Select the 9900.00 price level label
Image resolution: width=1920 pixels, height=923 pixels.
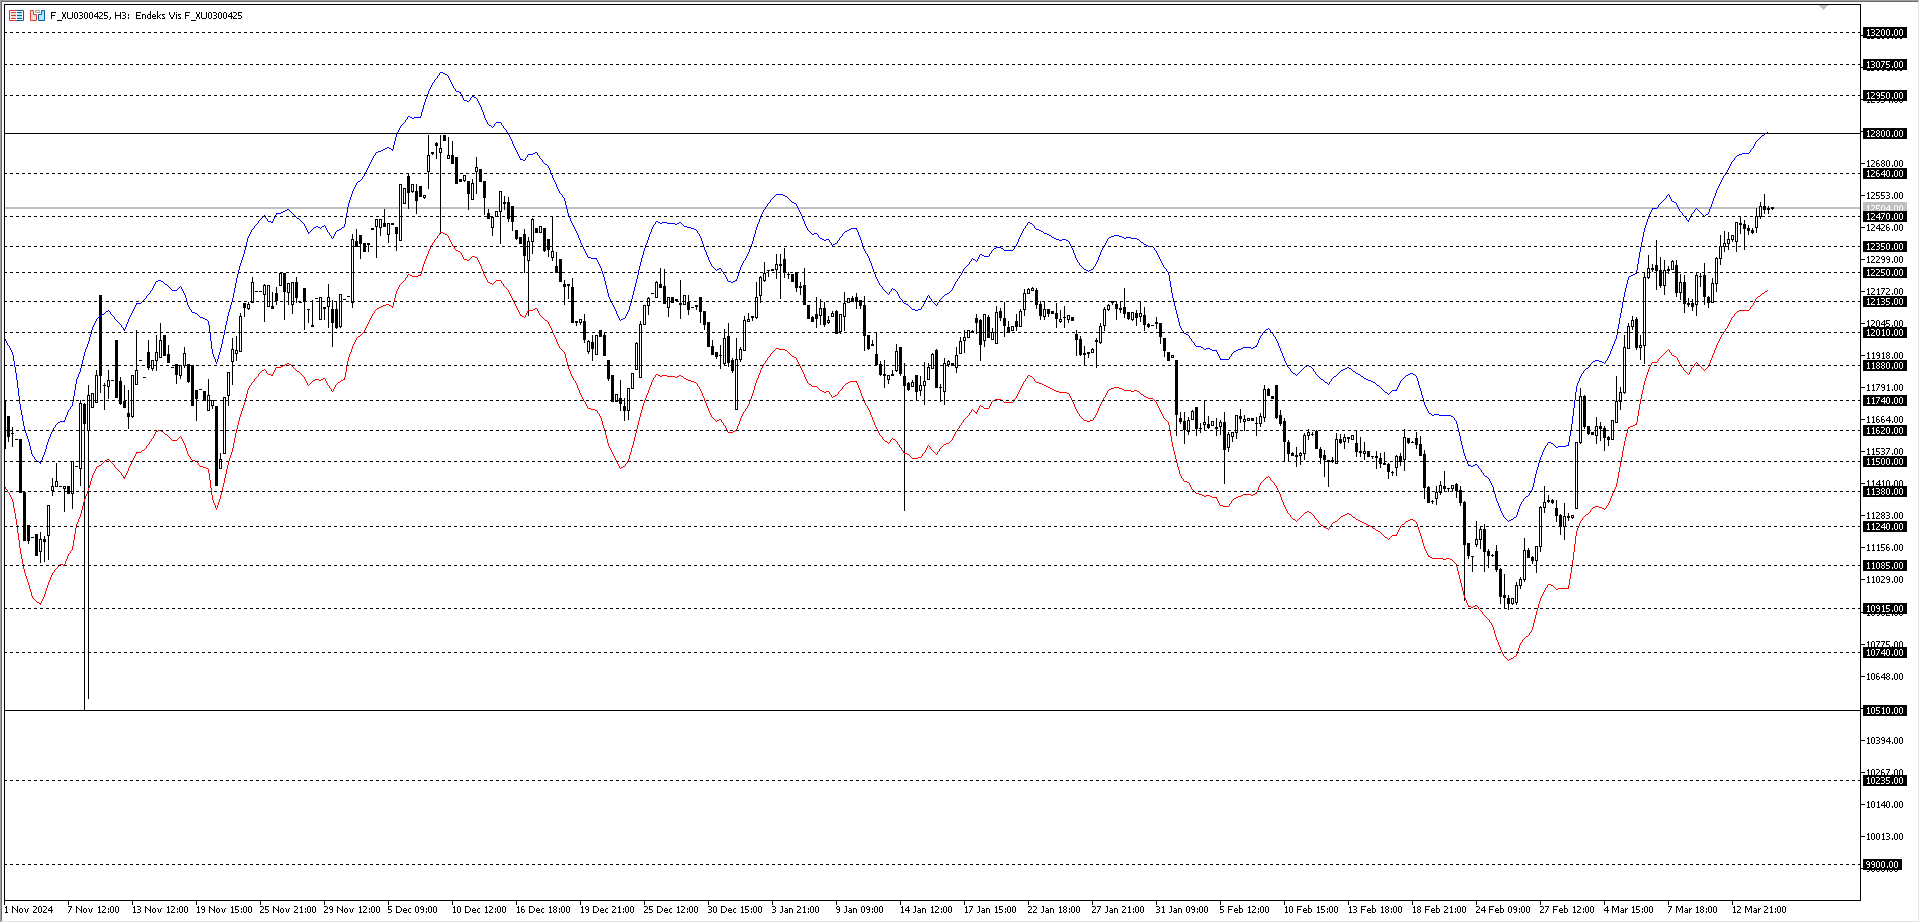(1882, 865)
